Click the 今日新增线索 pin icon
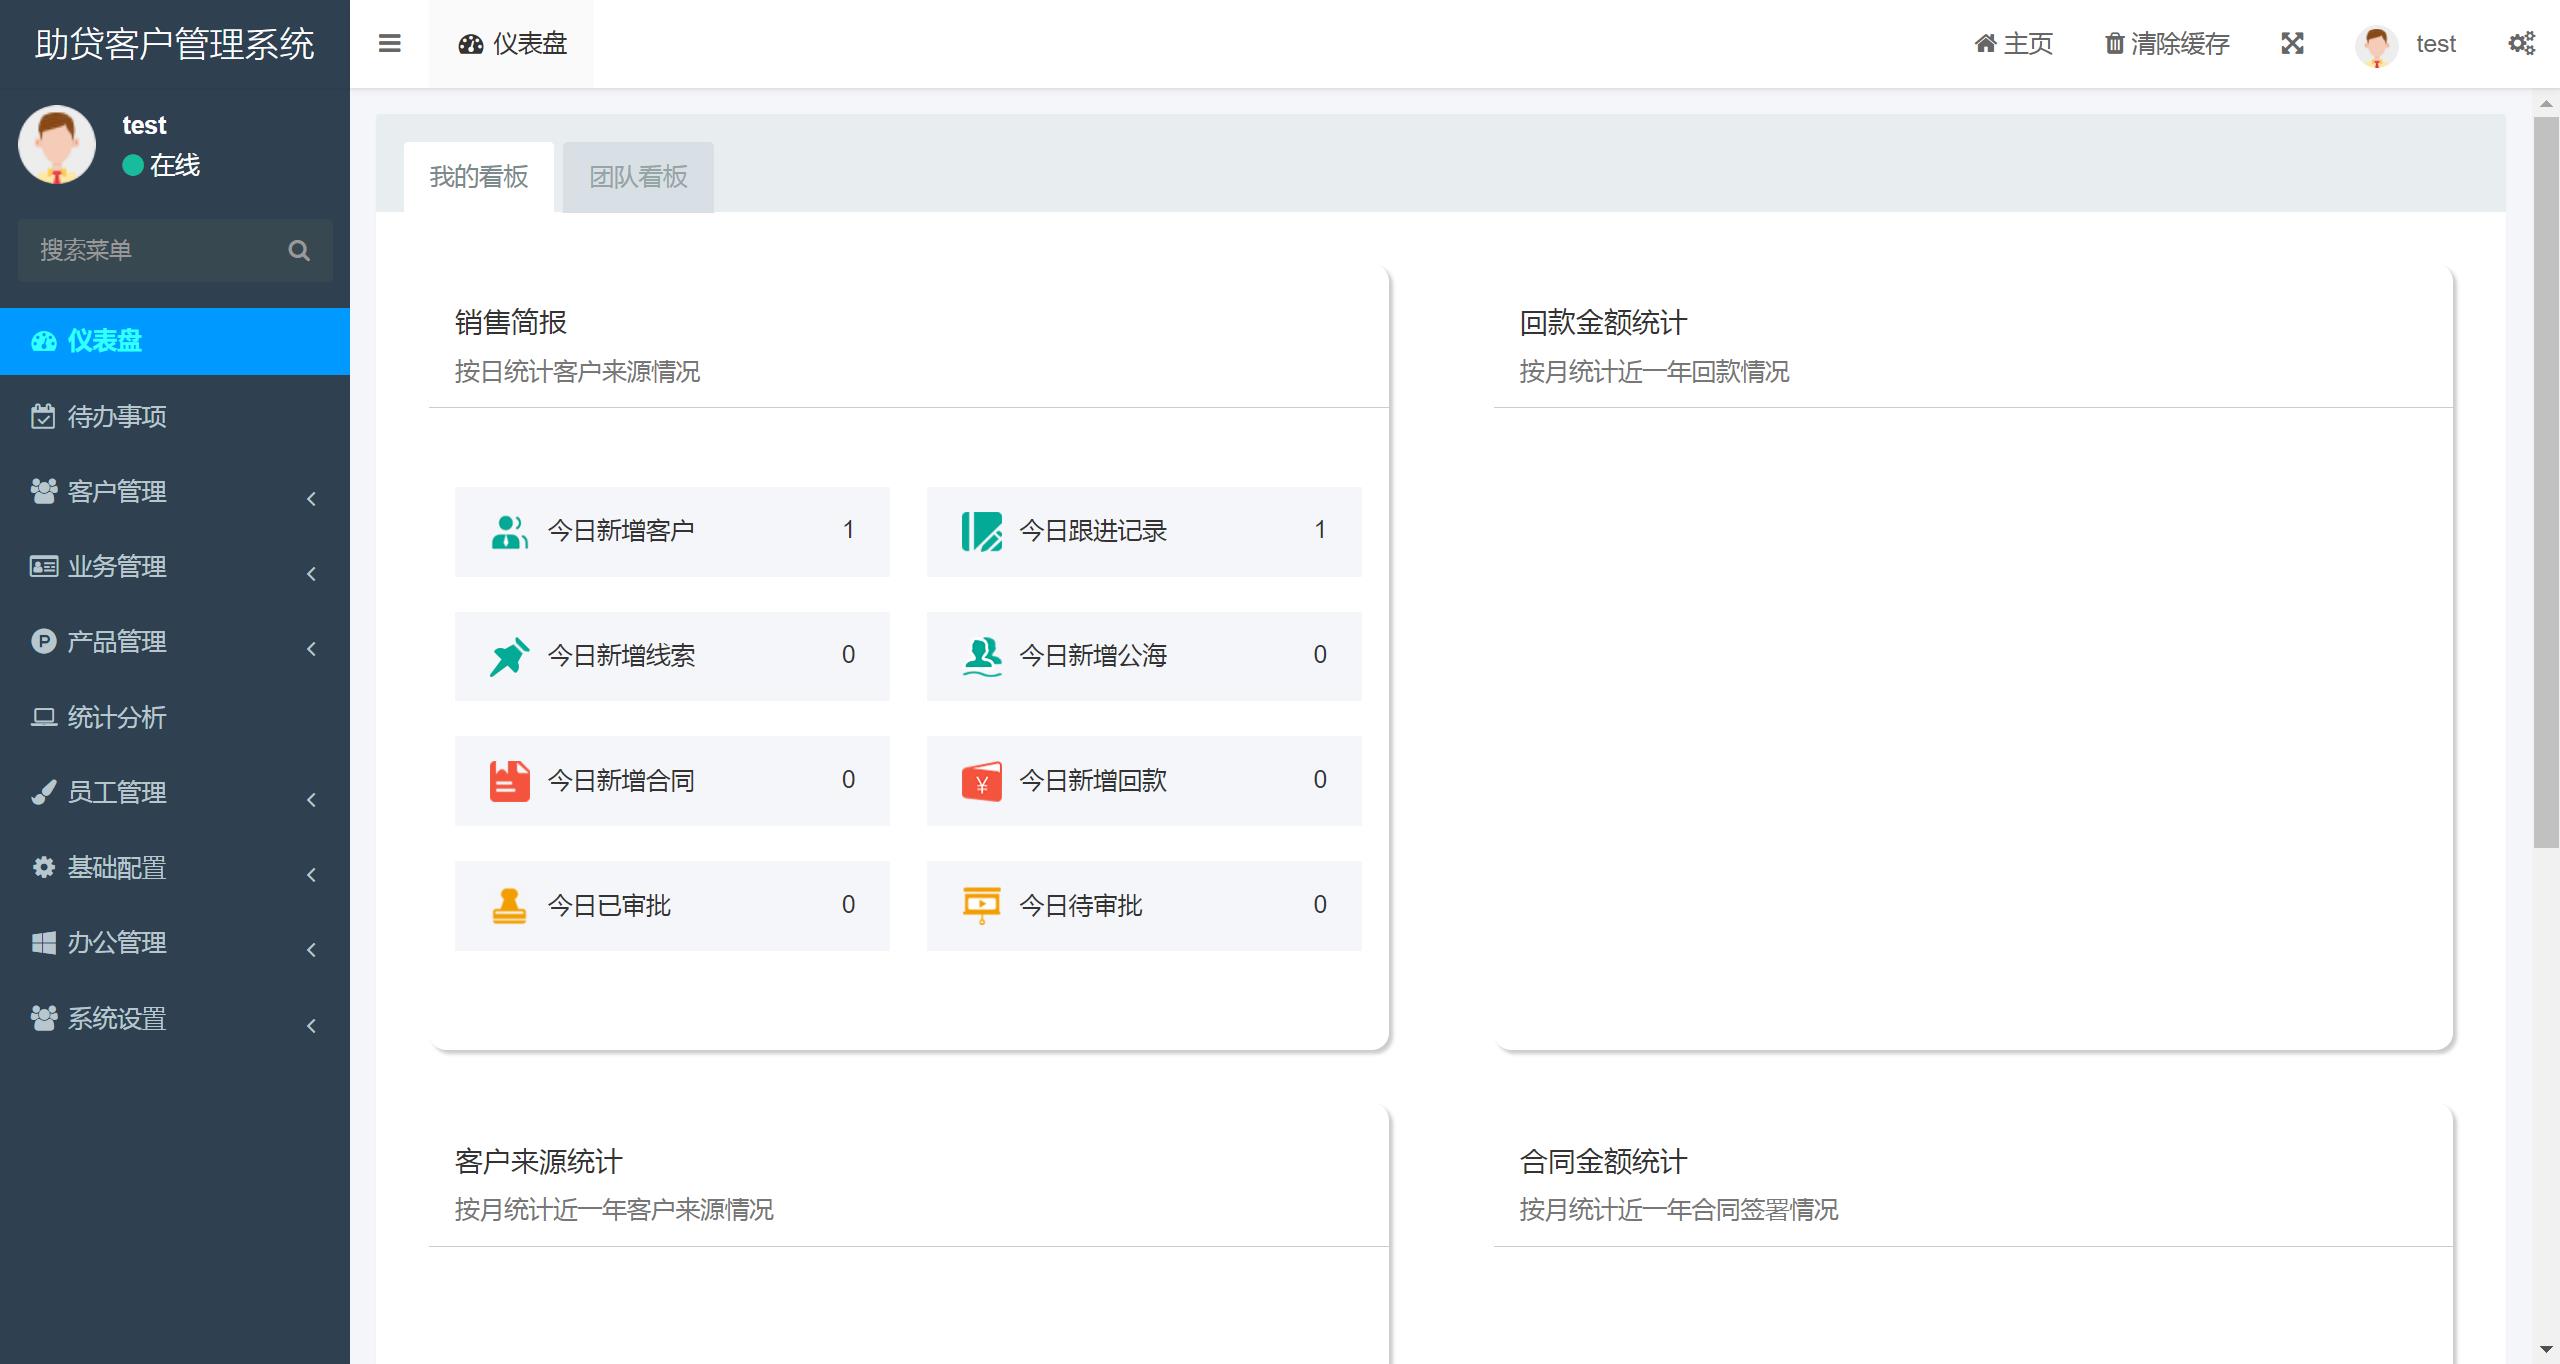Screen dimensions: 2560x1364 (509, 656)
